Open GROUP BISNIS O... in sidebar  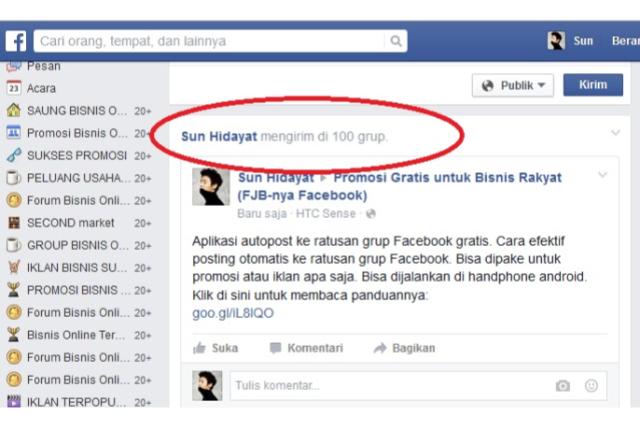coord(79,245)
